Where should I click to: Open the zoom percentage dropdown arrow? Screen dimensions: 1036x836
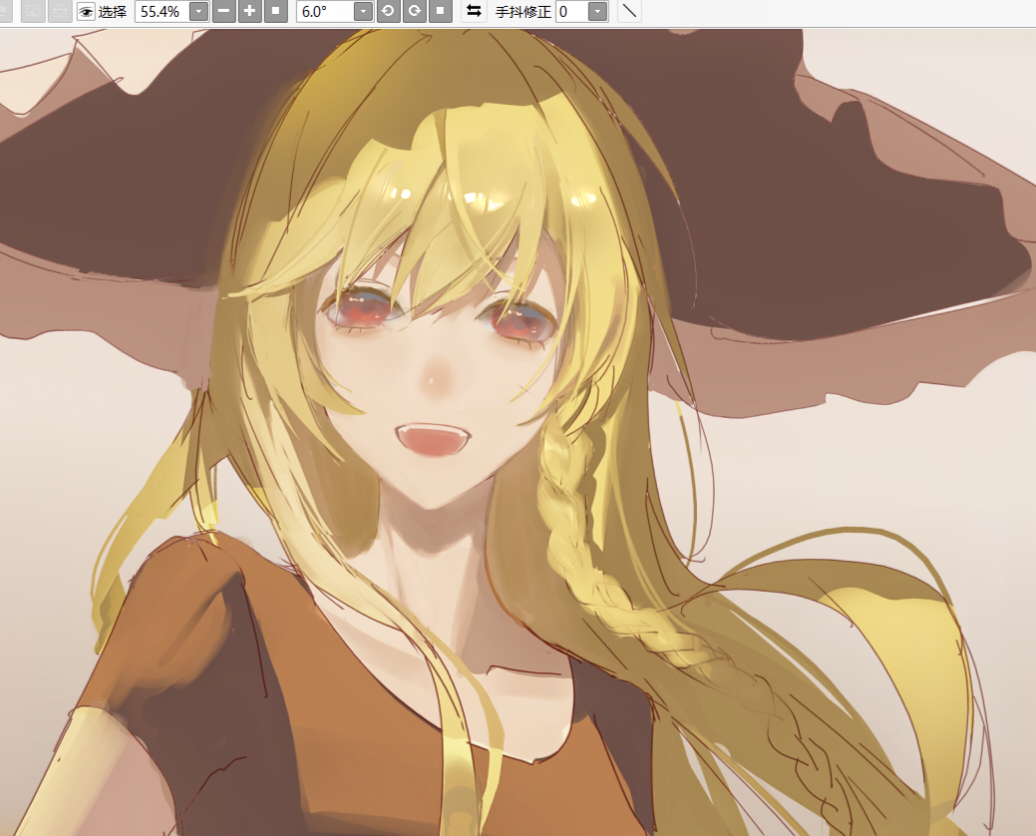(x=198, y=12)
